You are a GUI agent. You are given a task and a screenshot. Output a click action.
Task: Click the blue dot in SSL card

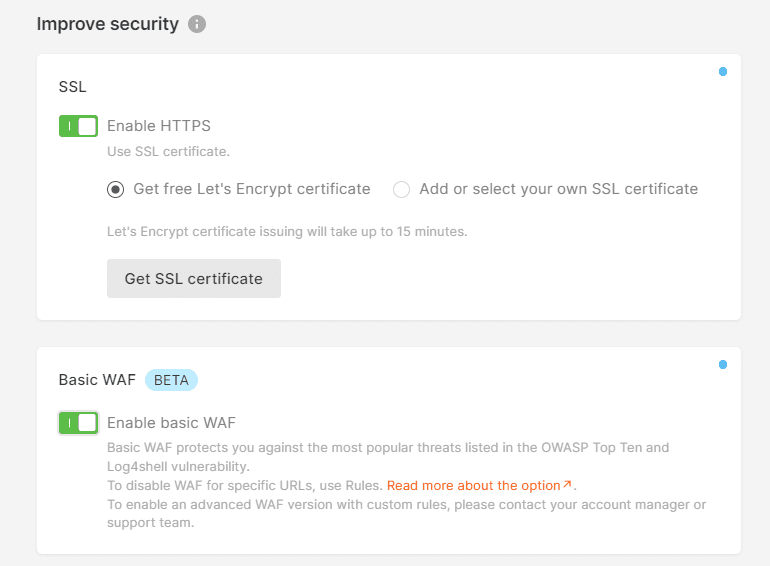pyautogui.click(x=723, y=72)
